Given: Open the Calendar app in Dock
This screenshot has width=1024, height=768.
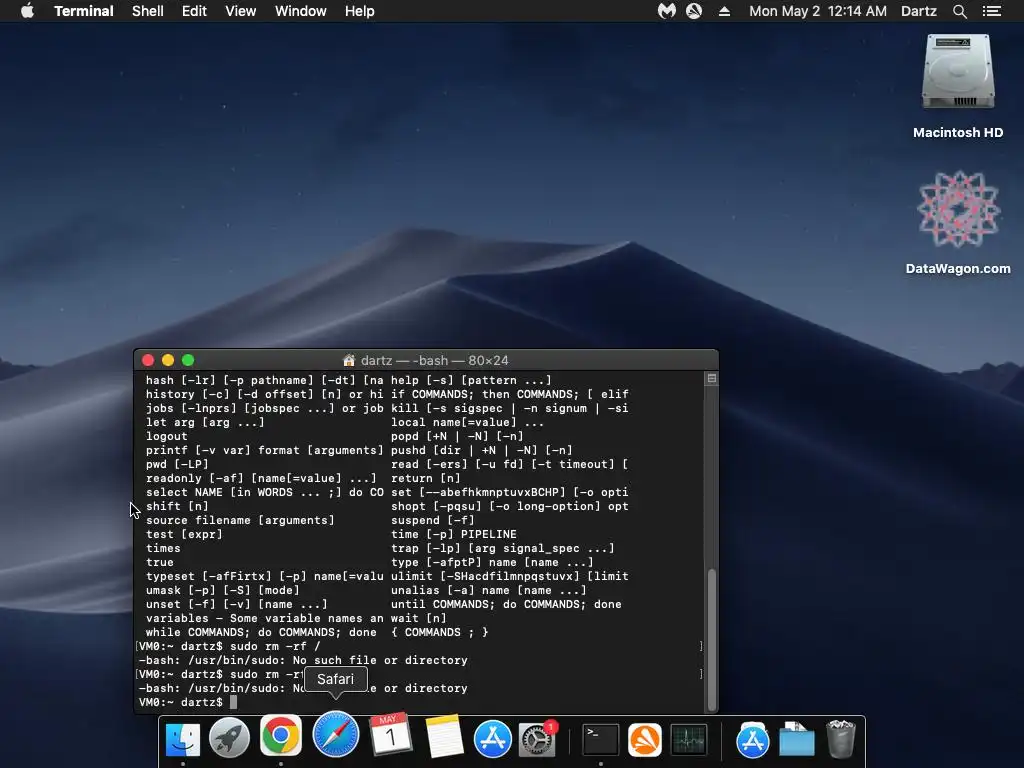Looking at the screenshot, I should point(391,735).
